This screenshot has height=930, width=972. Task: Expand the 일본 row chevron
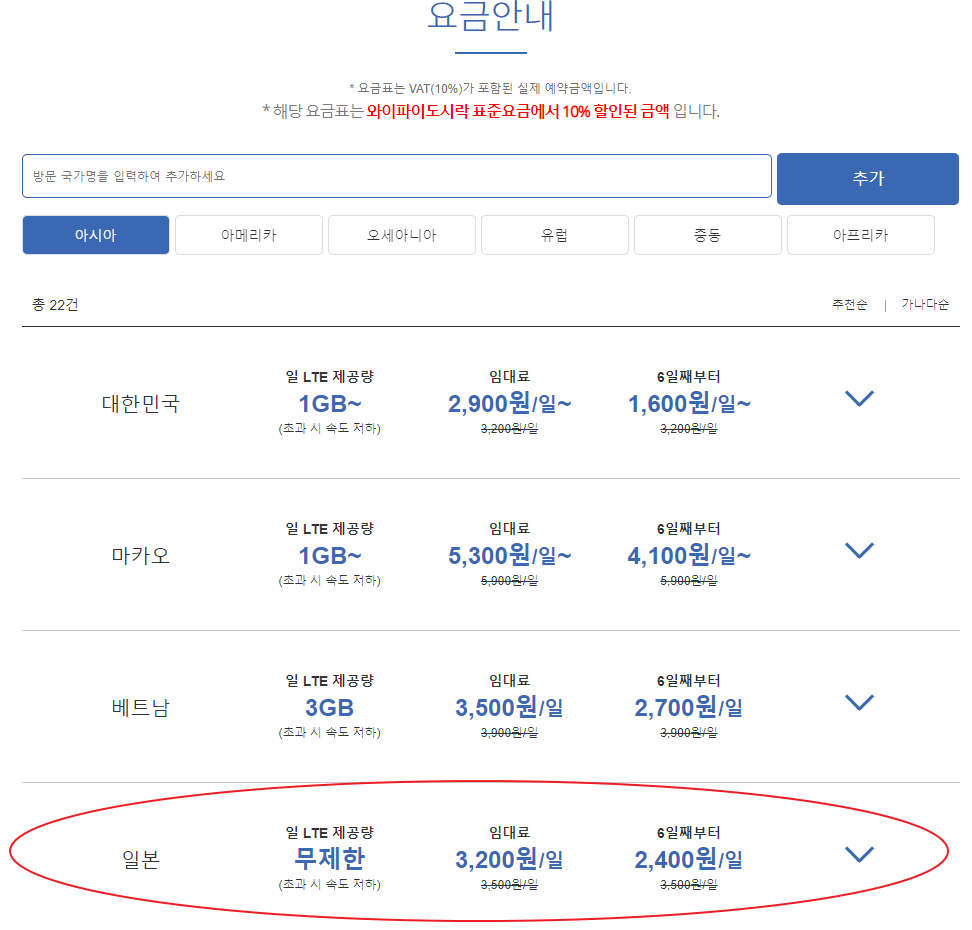860,854
